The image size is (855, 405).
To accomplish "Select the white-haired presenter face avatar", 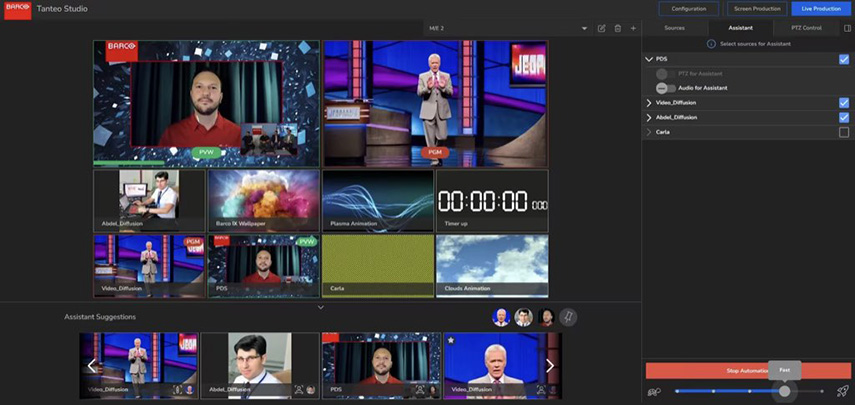I will pos(501,317).
